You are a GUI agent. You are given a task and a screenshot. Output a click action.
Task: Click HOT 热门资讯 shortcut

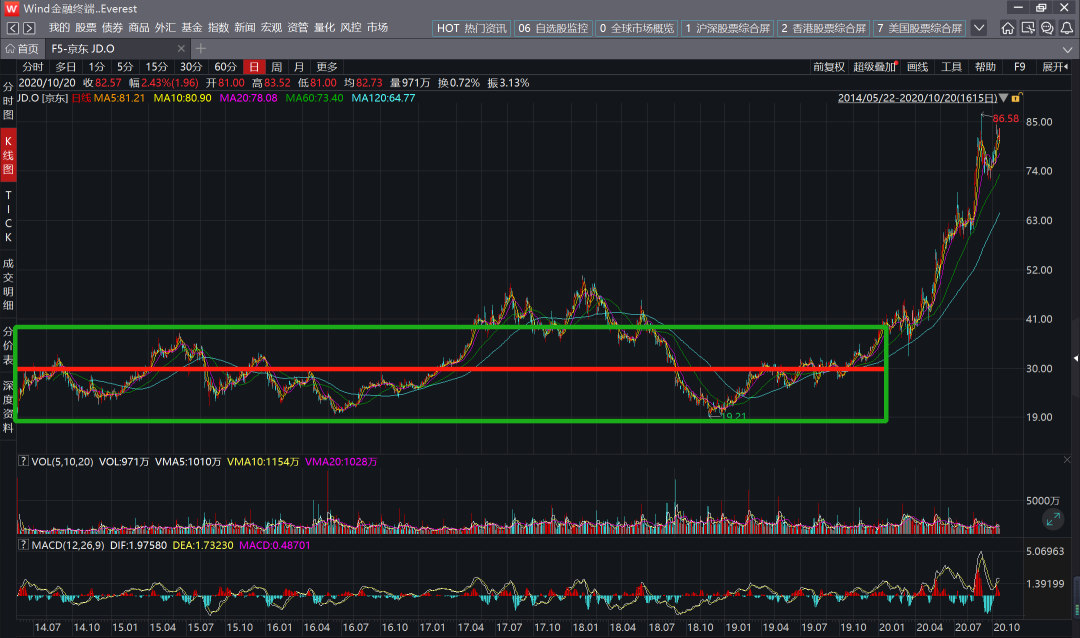(x=471, y=28)
